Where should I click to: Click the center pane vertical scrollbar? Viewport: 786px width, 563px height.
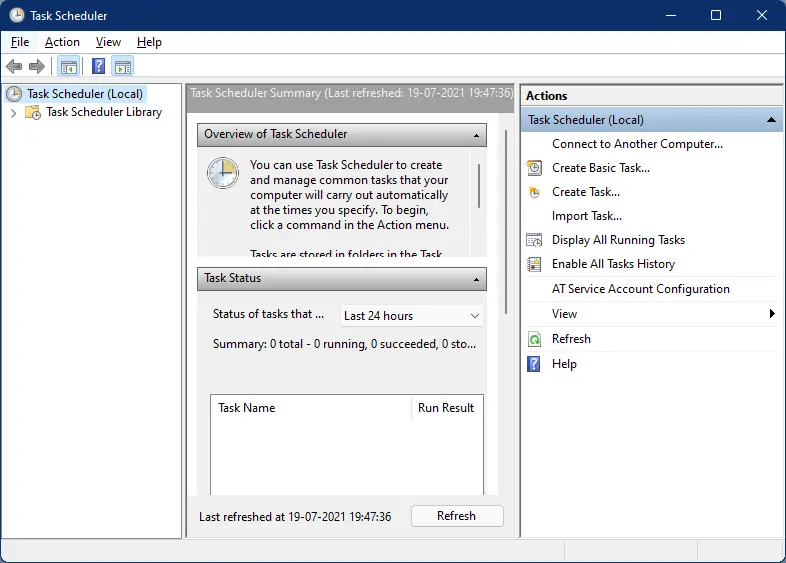tap(506, 222)
